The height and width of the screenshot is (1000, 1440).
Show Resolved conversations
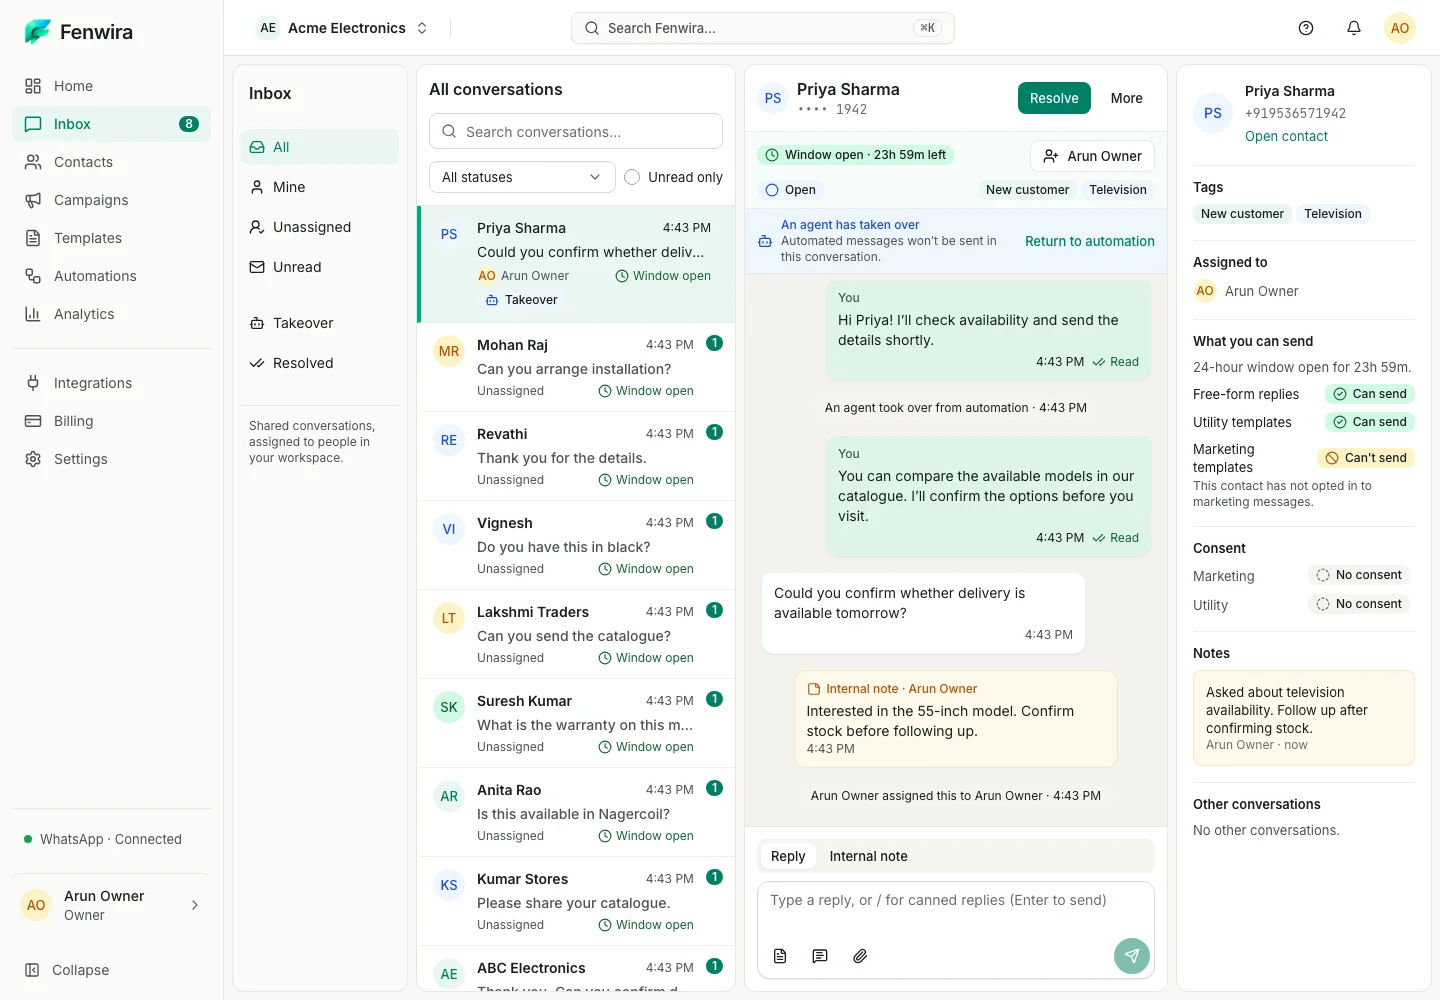coord(320,363)
